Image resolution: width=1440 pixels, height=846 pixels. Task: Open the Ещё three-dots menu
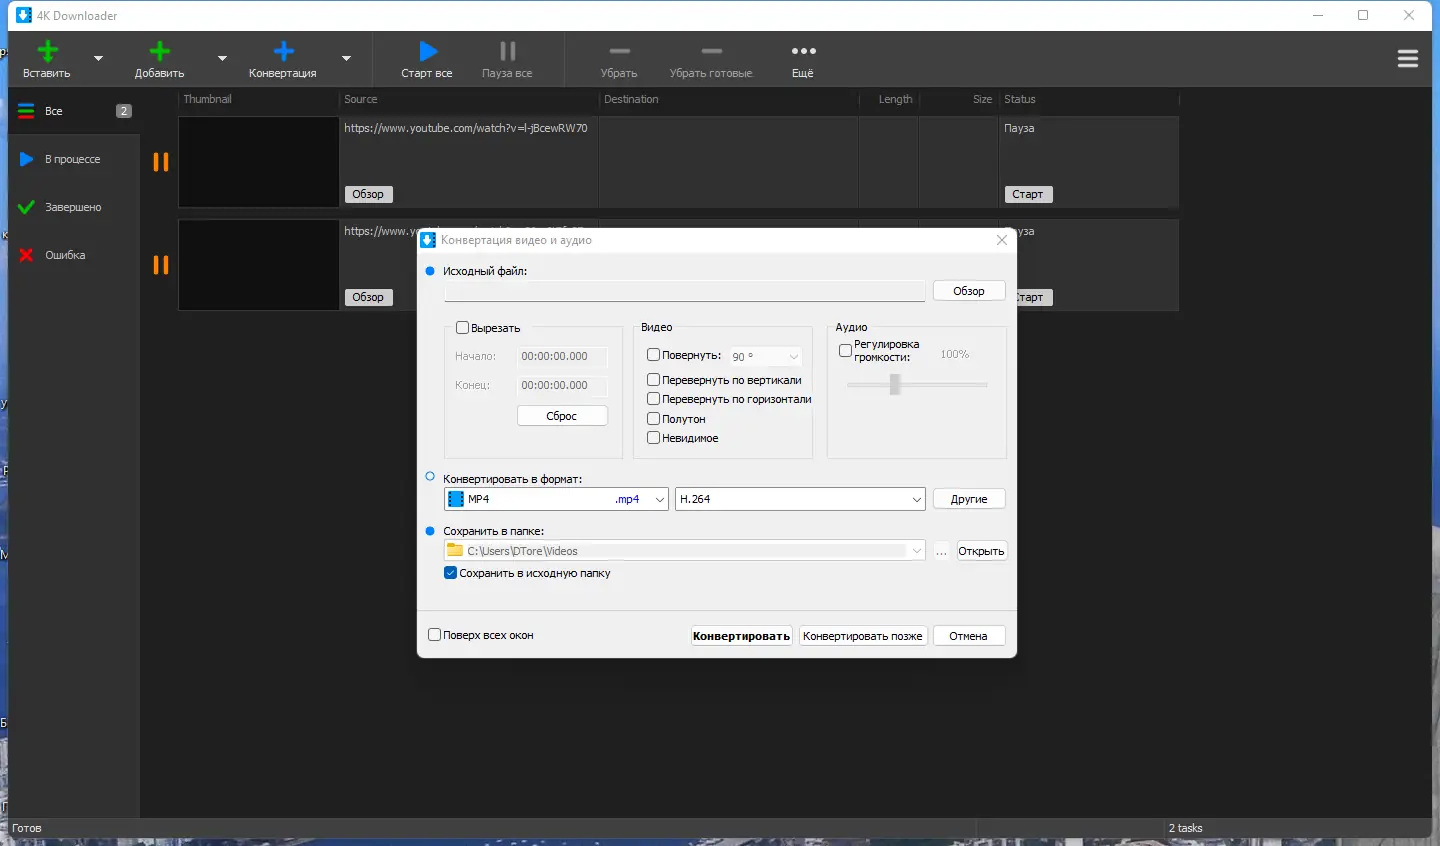point(803,52)
